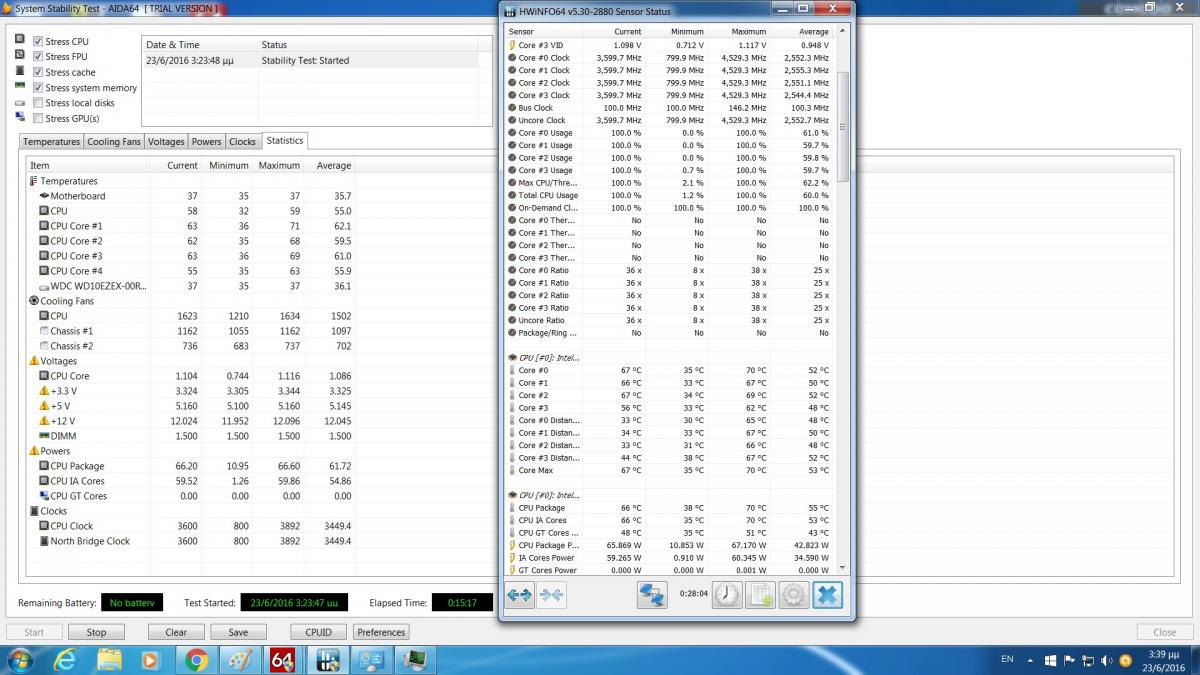The width and height of the screenshot is (1200, 675).
Task: Click AIDA64 Item column header
Action: pyautogui.click(x=88, y=166)
